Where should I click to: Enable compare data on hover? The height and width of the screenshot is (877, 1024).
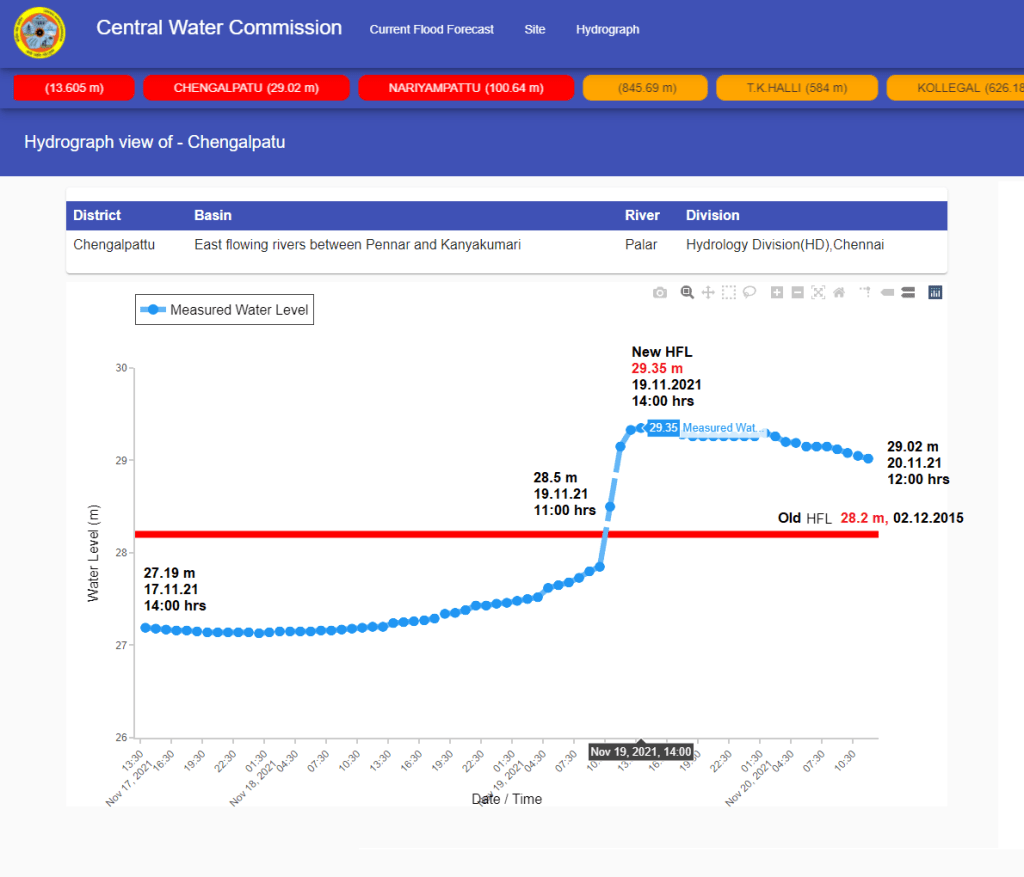pos(908,293)
